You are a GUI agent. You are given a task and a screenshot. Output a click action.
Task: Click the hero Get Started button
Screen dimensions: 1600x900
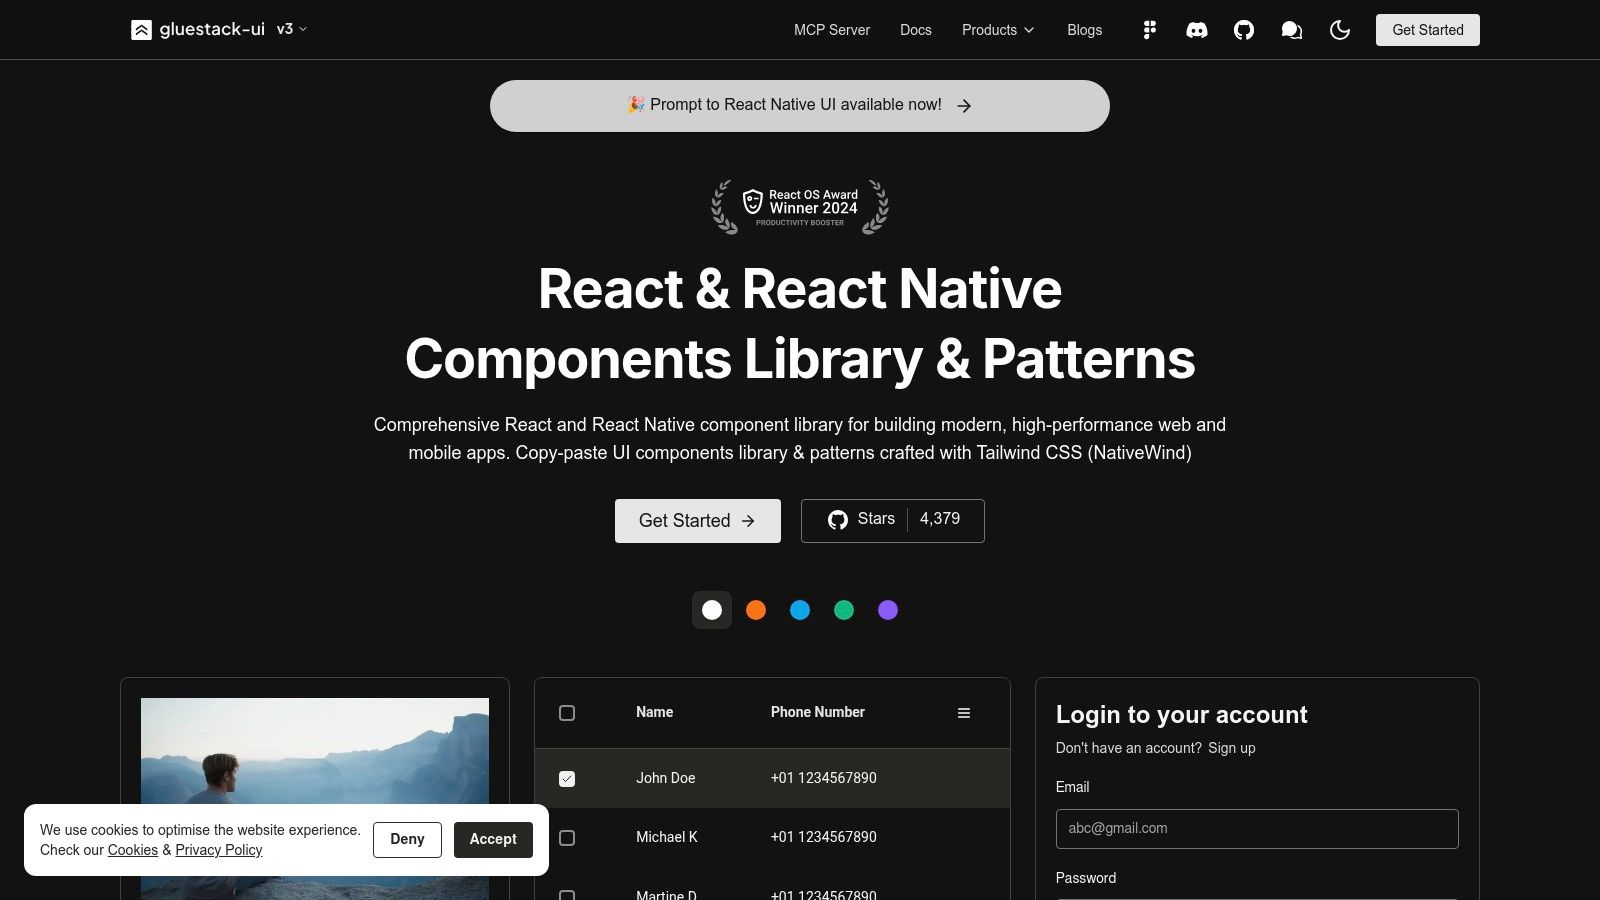coord(698,521)
